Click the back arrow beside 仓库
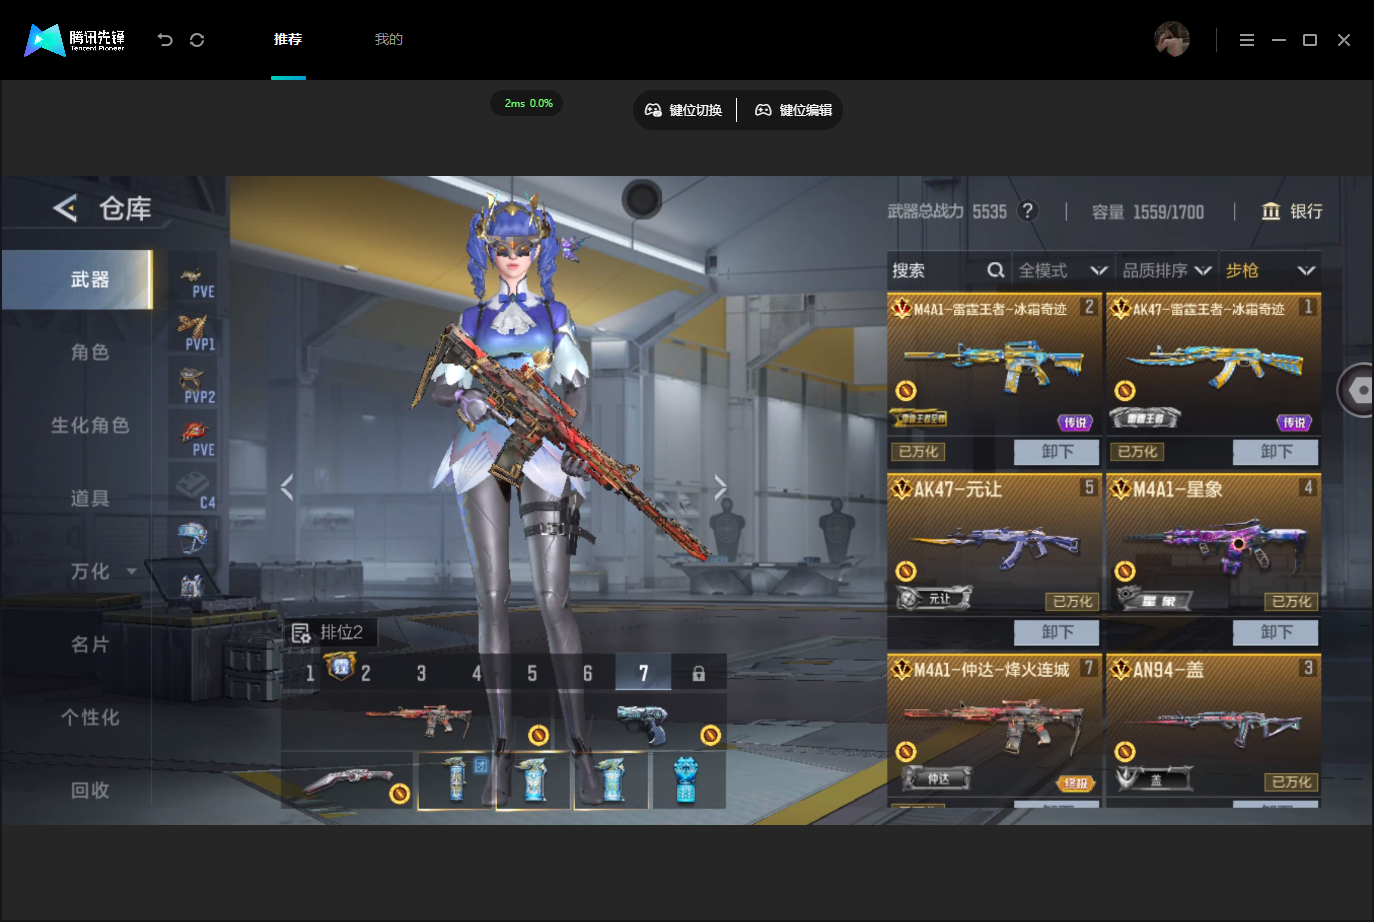The image size is (1374, 922). pyautogui.click(x=65, y=208)
